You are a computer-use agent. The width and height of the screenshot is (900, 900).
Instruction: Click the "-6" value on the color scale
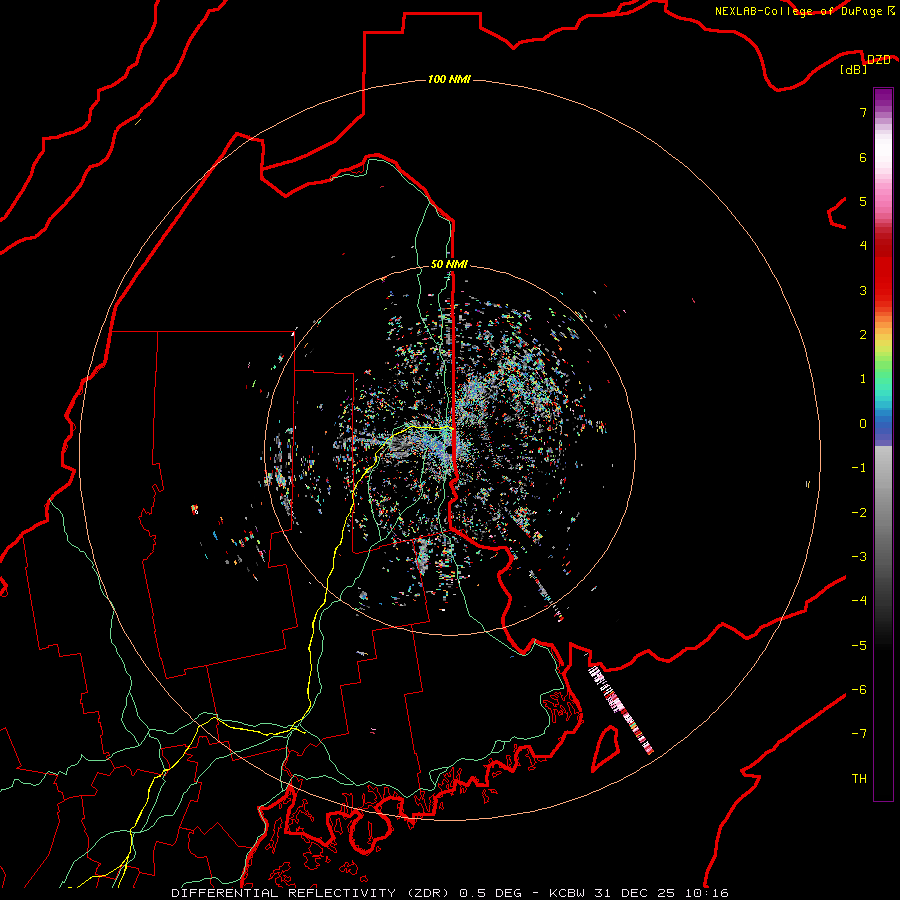(859, 690)
